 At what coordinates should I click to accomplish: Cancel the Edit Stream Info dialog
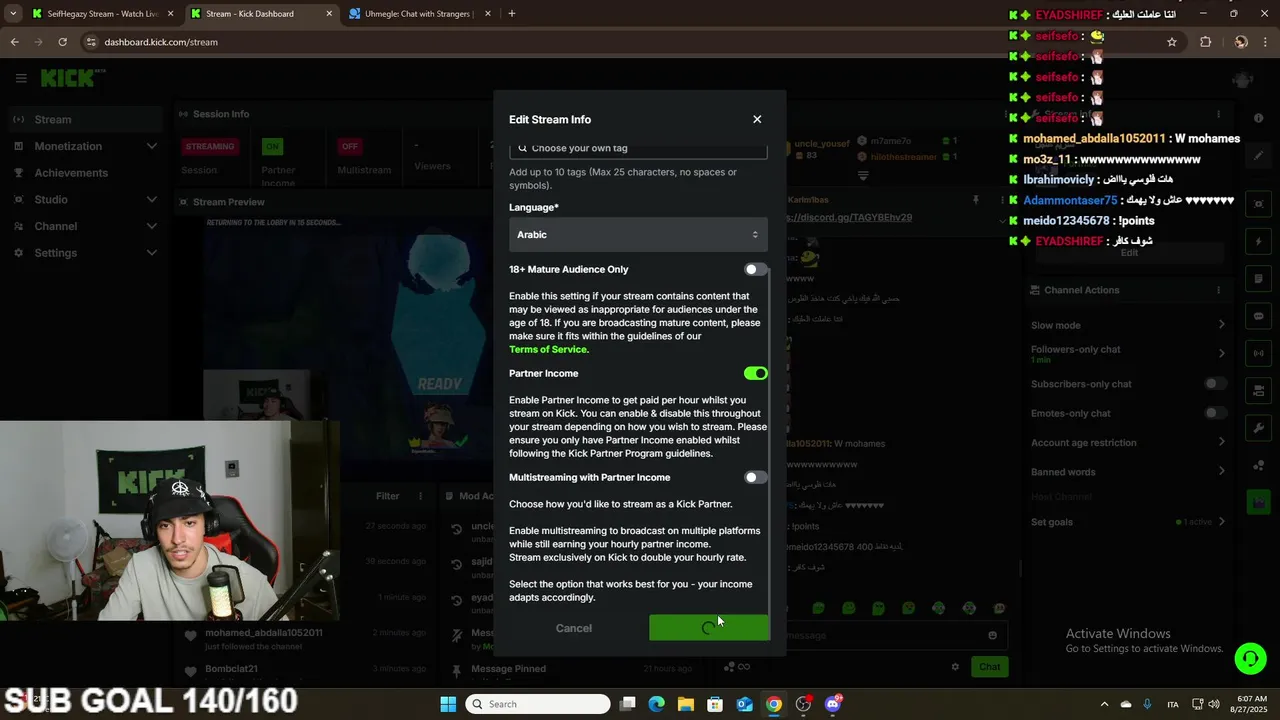click(574, 628)
